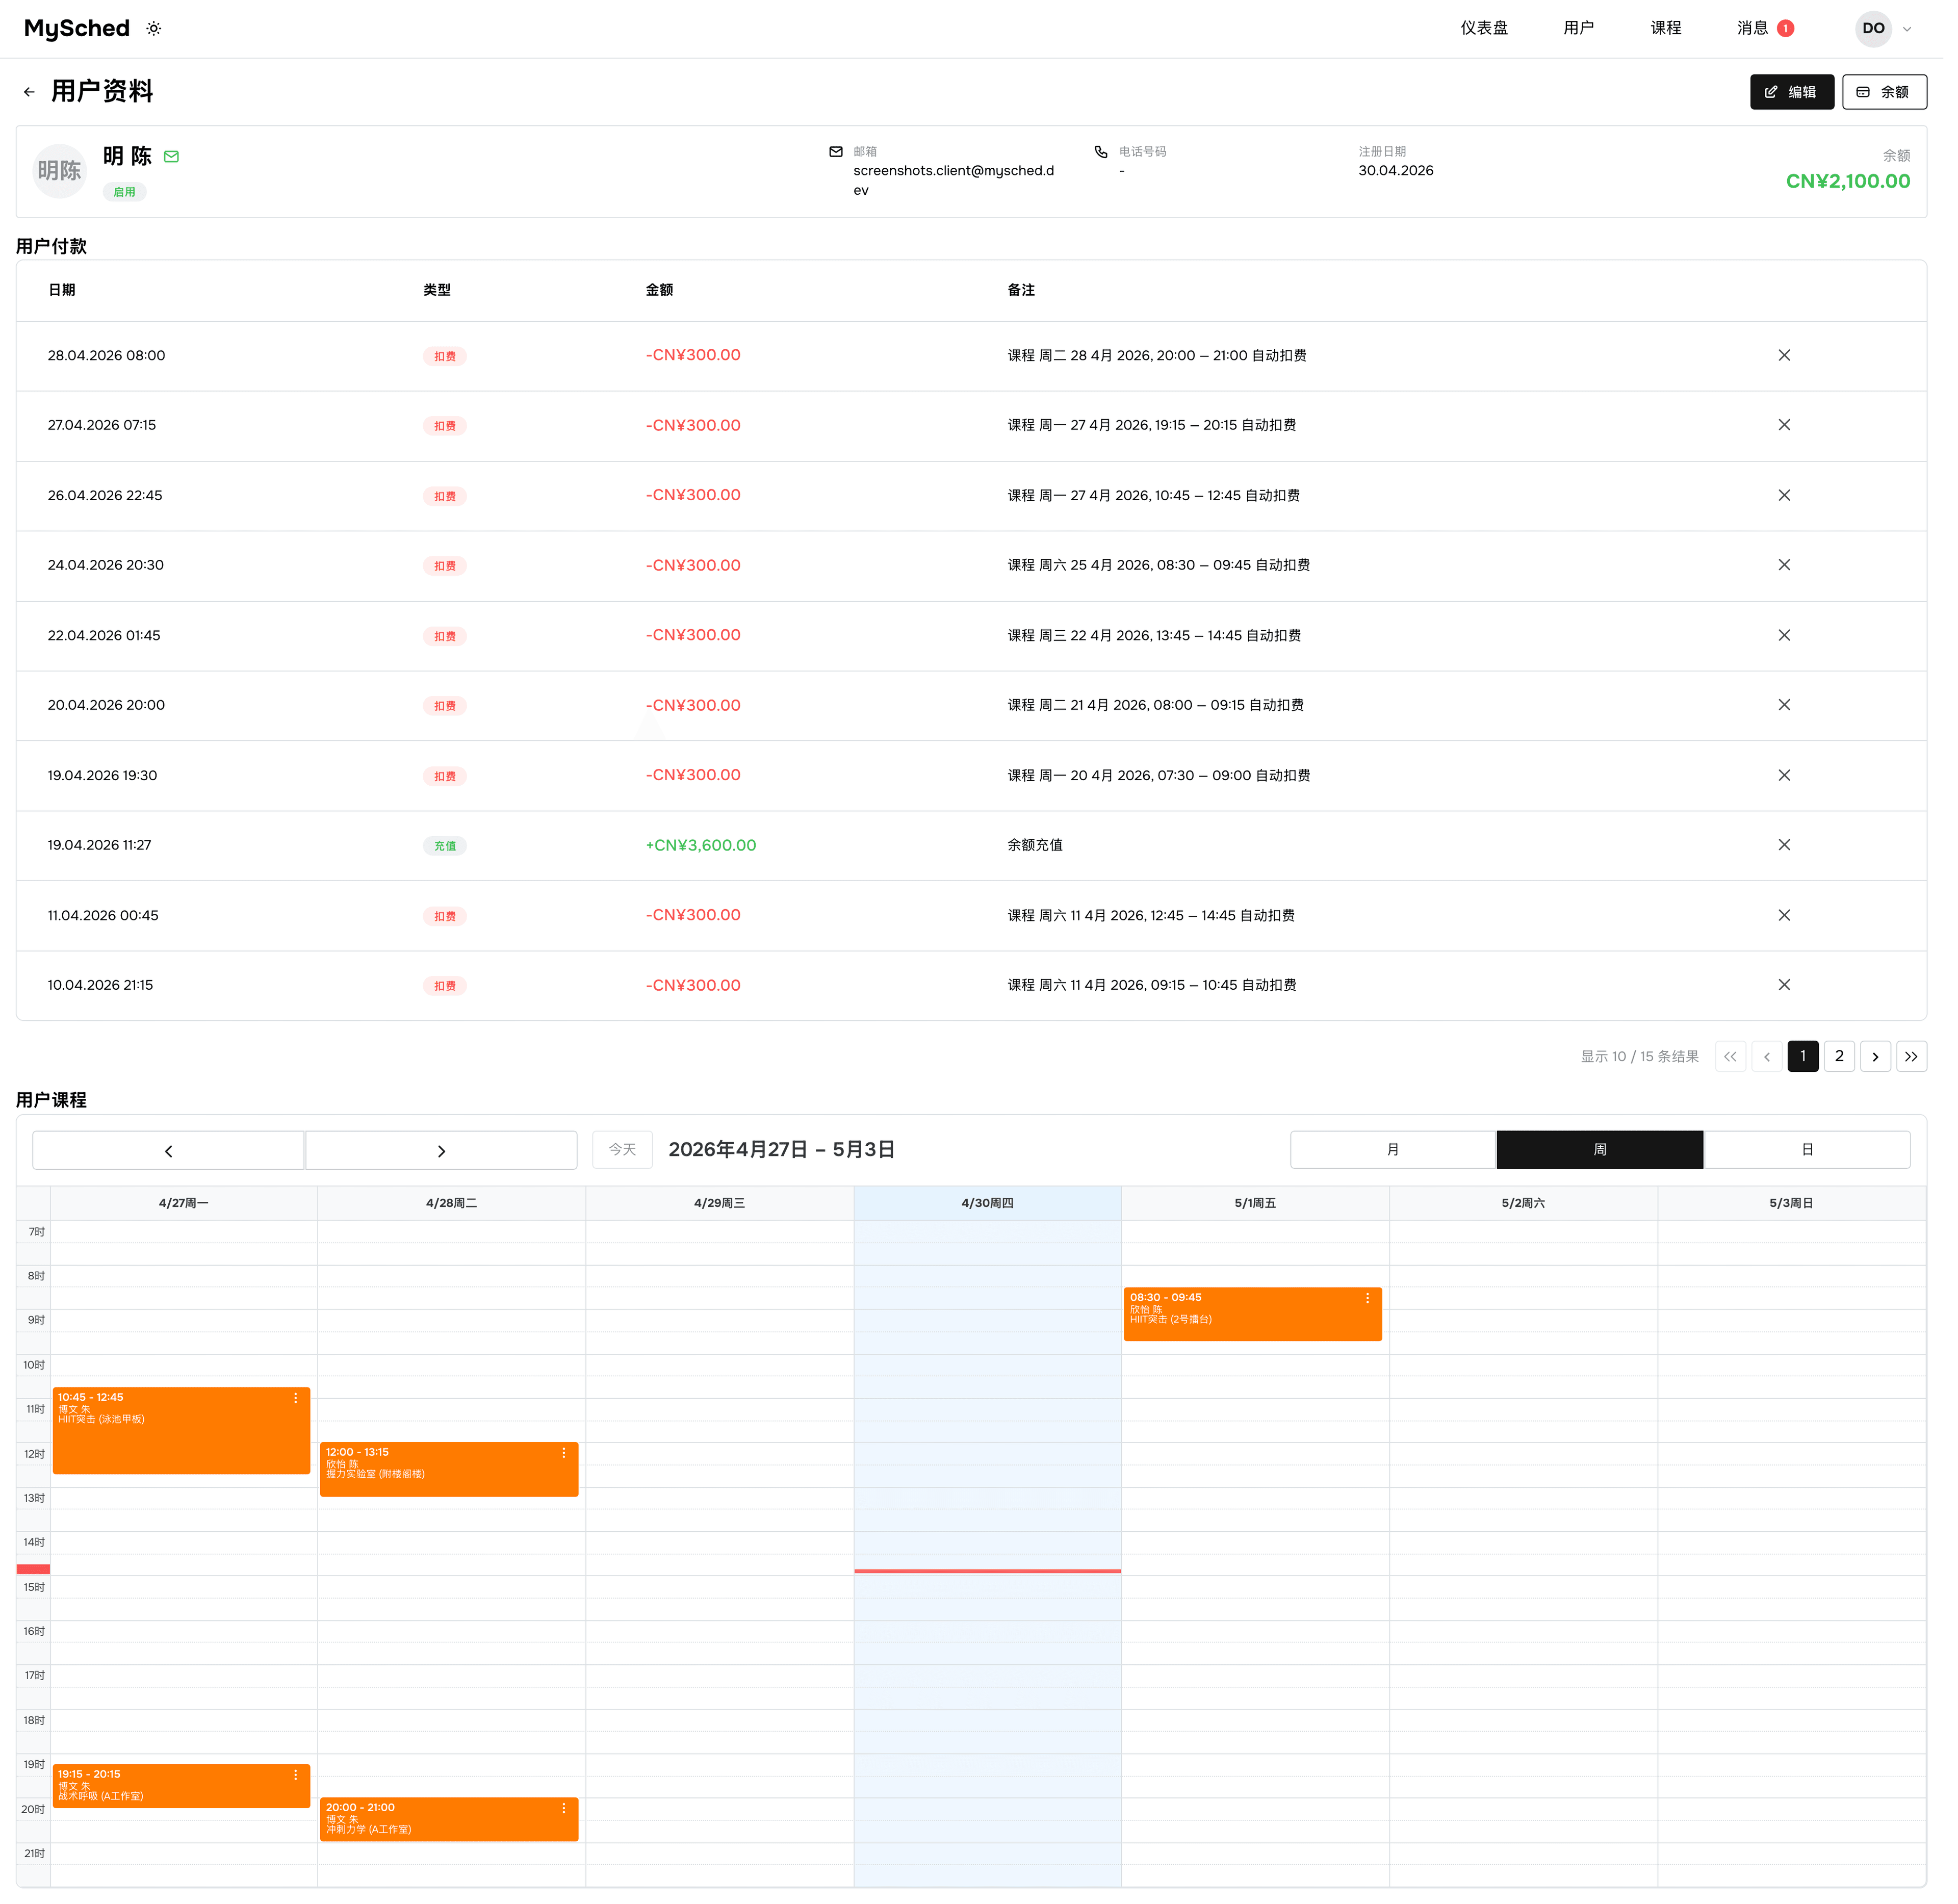Select page 2 of payment results
Image resolution: width=1958 pixels, height=1904 pixels.
(1852, 1064)
